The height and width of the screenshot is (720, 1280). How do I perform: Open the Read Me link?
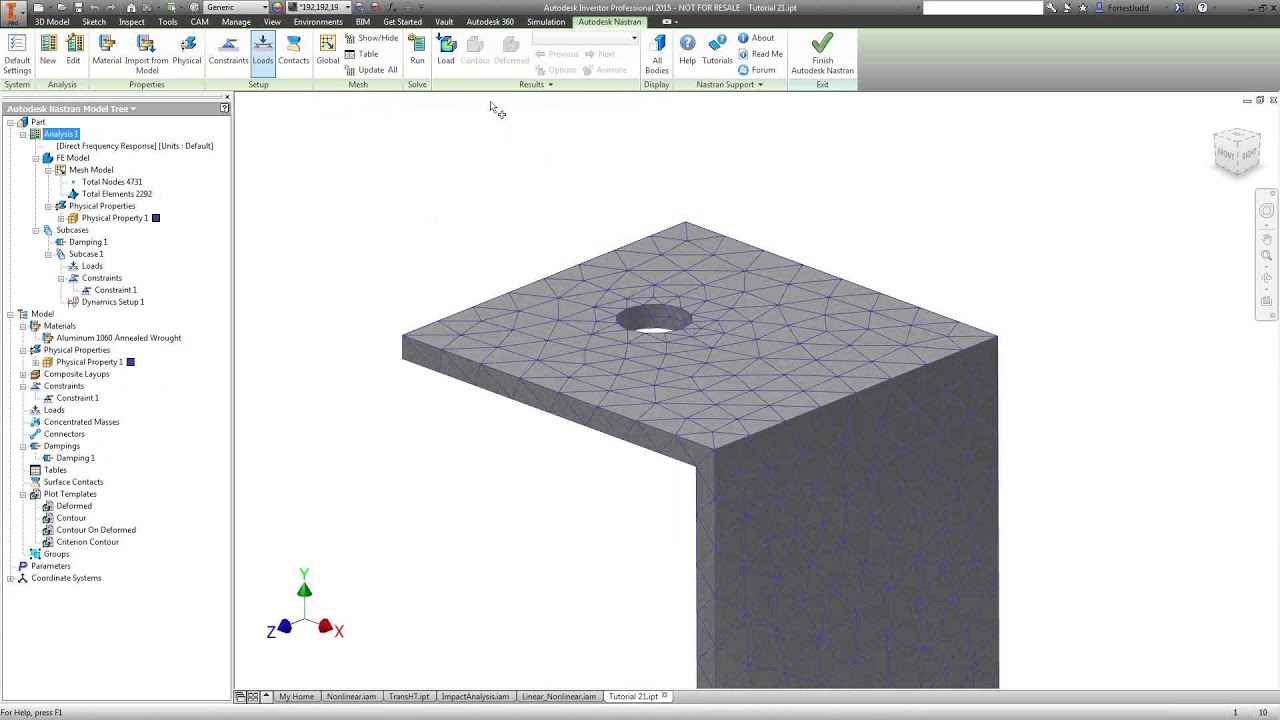pyautogui.click(x=760, y=54)
